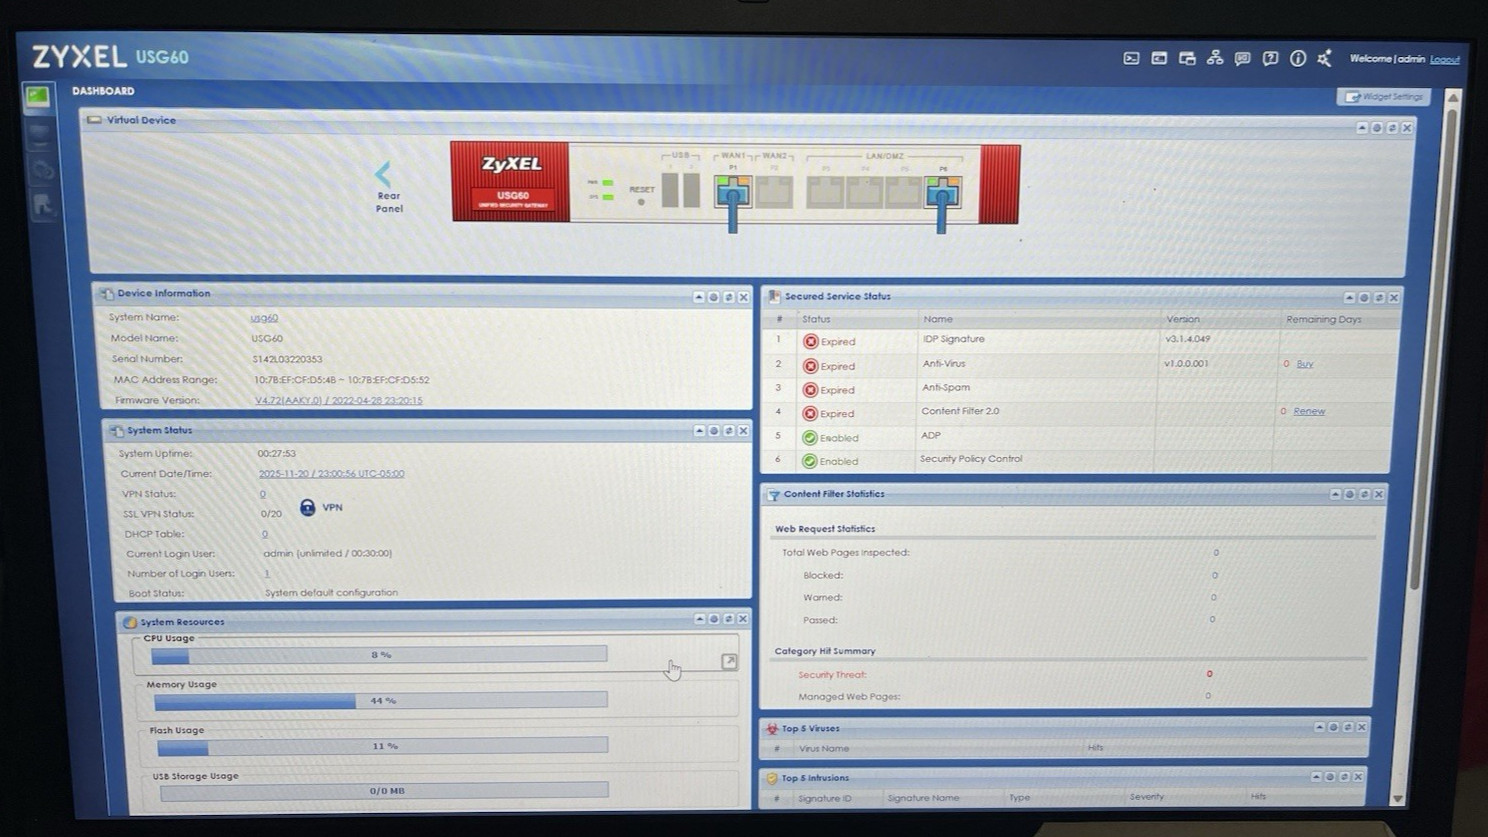Screen dimensions: 1488x837
Task: Refresh the System Resources widget now
Action: tap(728, 619)
